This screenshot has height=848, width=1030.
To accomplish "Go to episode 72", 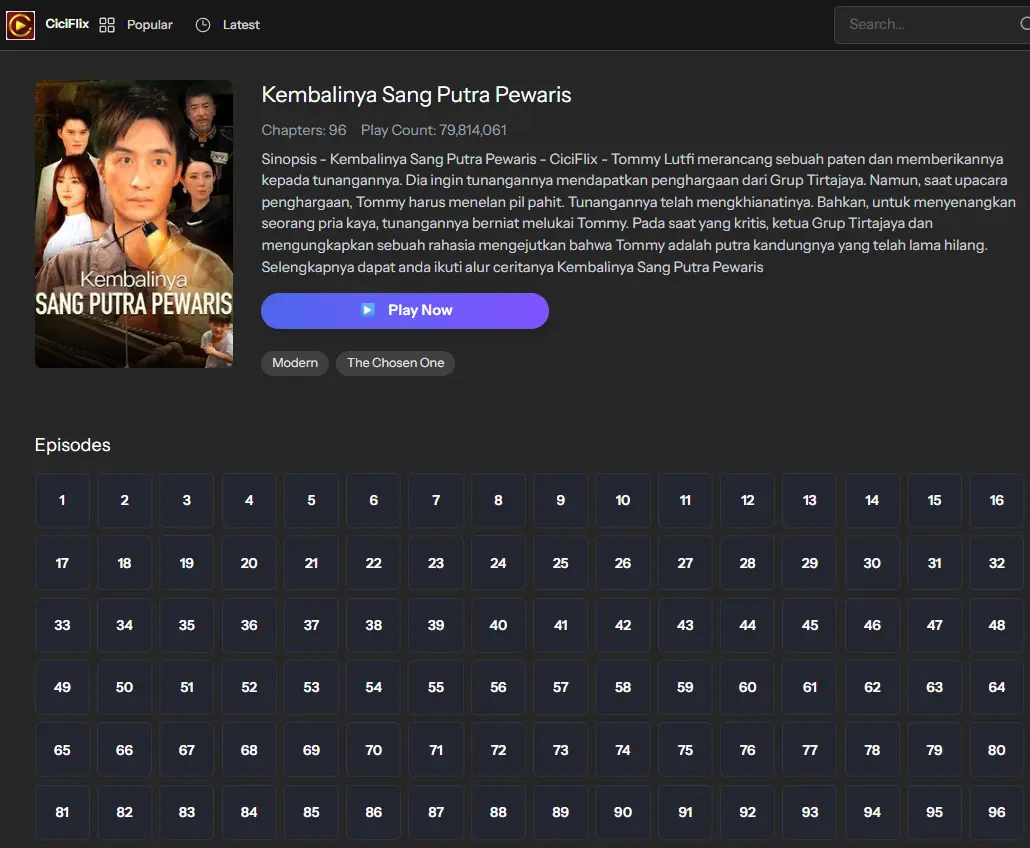I will (498, 750).
